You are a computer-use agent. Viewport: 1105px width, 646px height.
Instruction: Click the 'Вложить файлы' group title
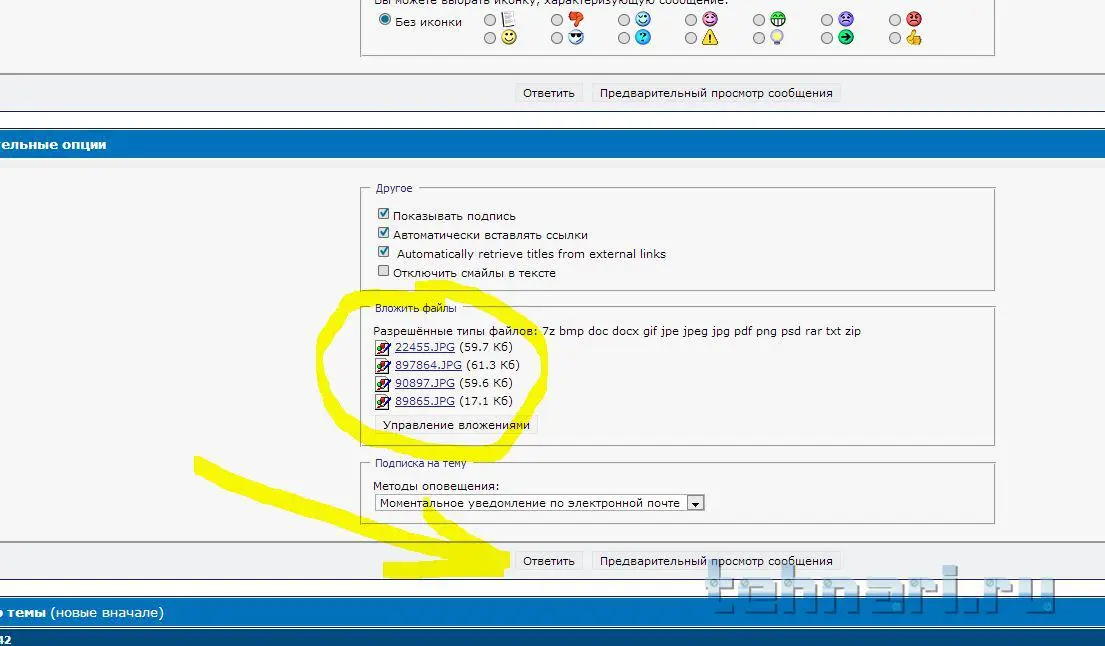click(x=415, y=308)
